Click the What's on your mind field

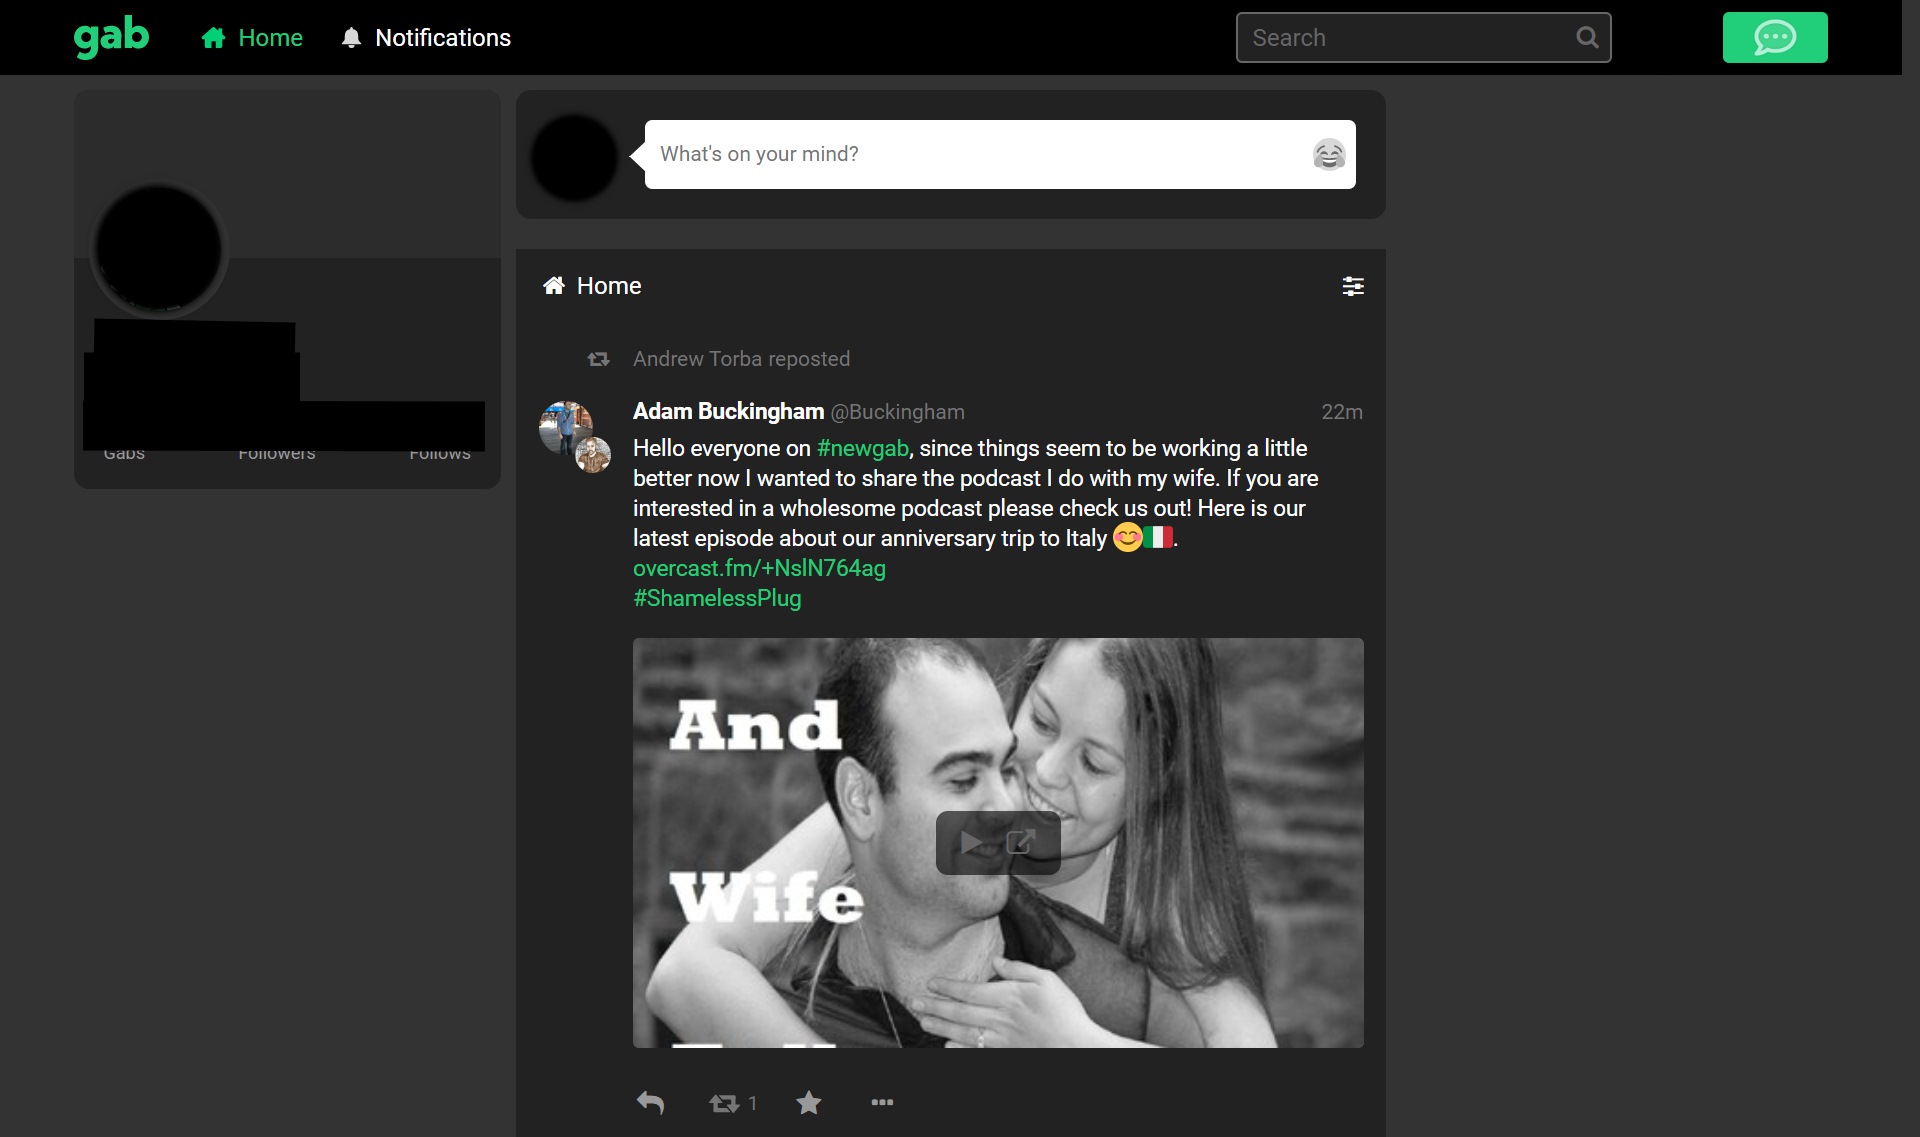900,154
